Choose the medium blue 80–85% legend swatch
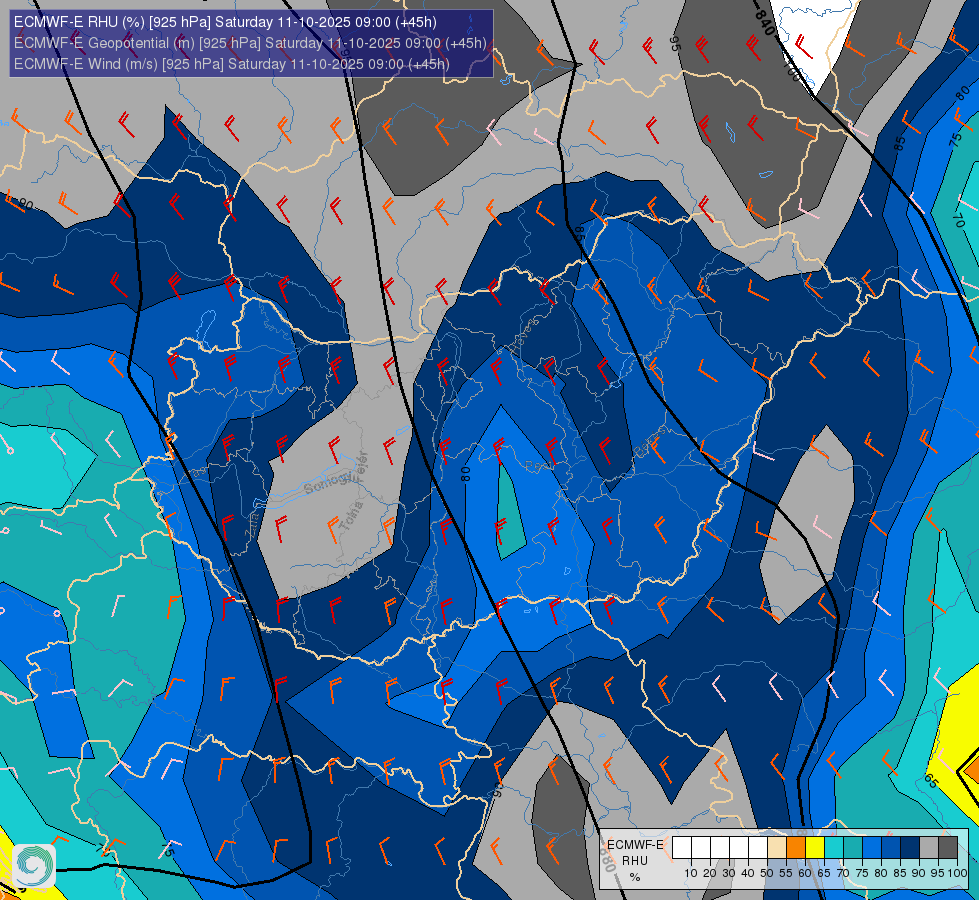Viewport: 979px width, 900px height. click(x=891, y=847)
